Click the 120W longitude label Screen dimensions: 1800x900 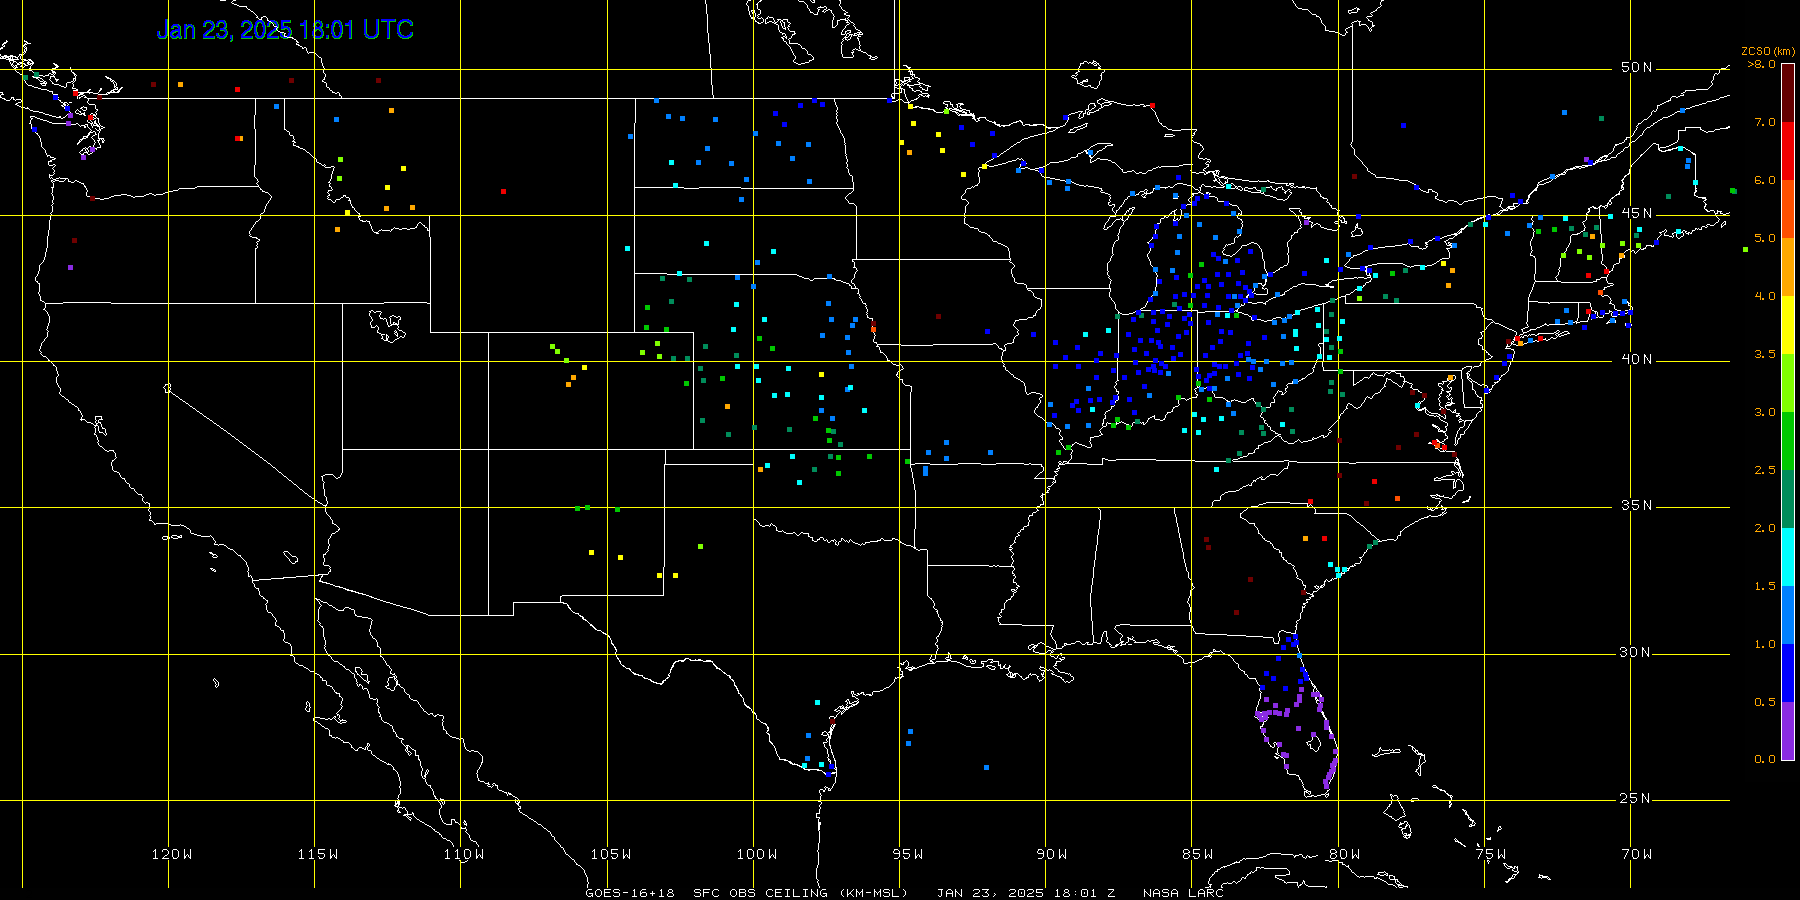point(172,854)
